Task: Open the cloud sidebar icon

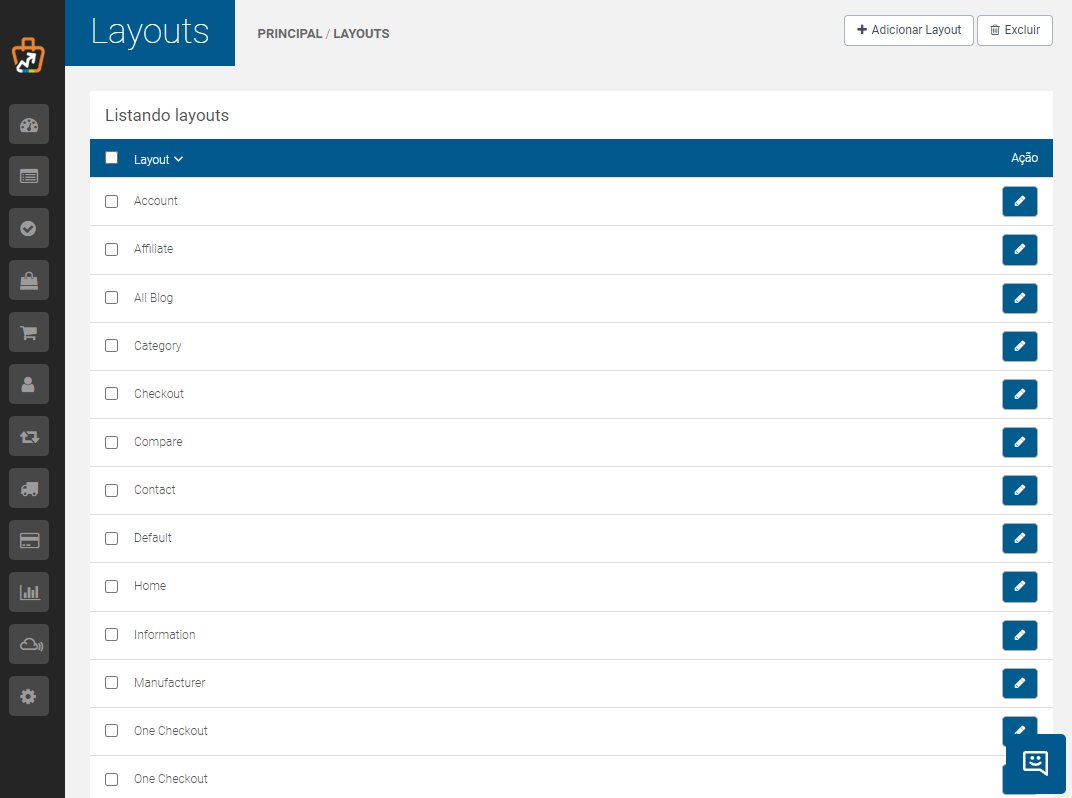Action: point(29,644)
